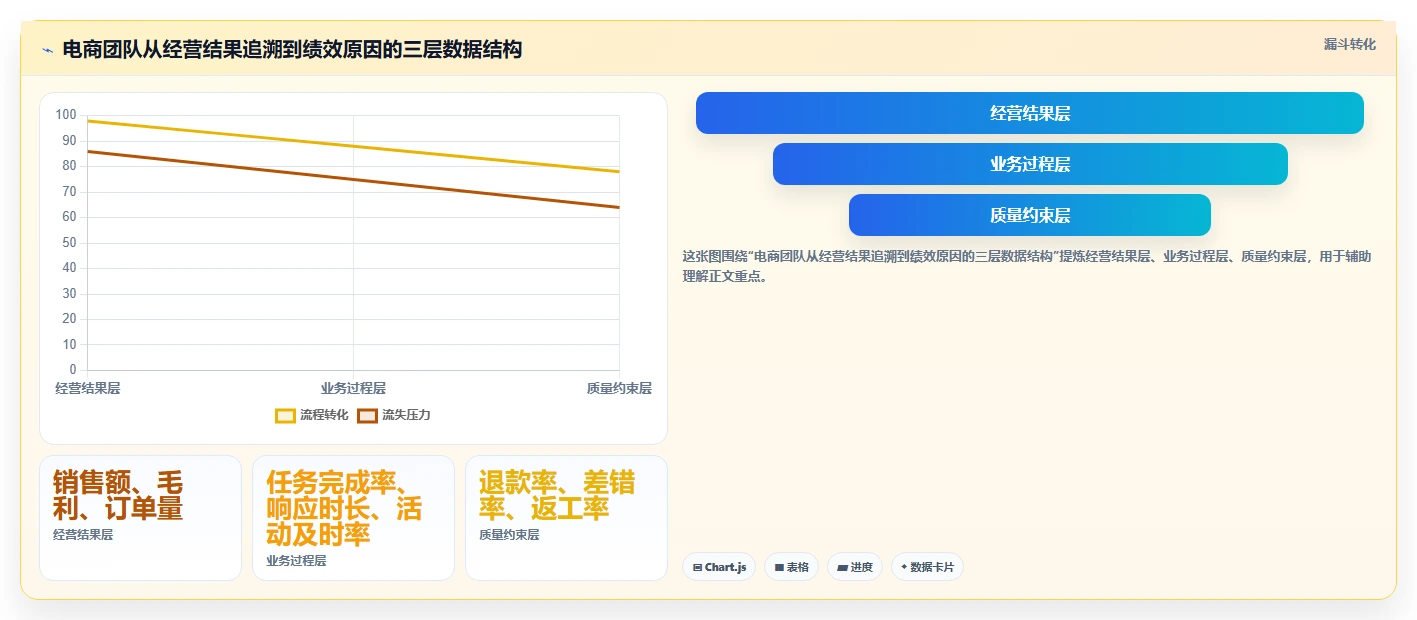Click the y-axis value 50

tap(69, 243)
